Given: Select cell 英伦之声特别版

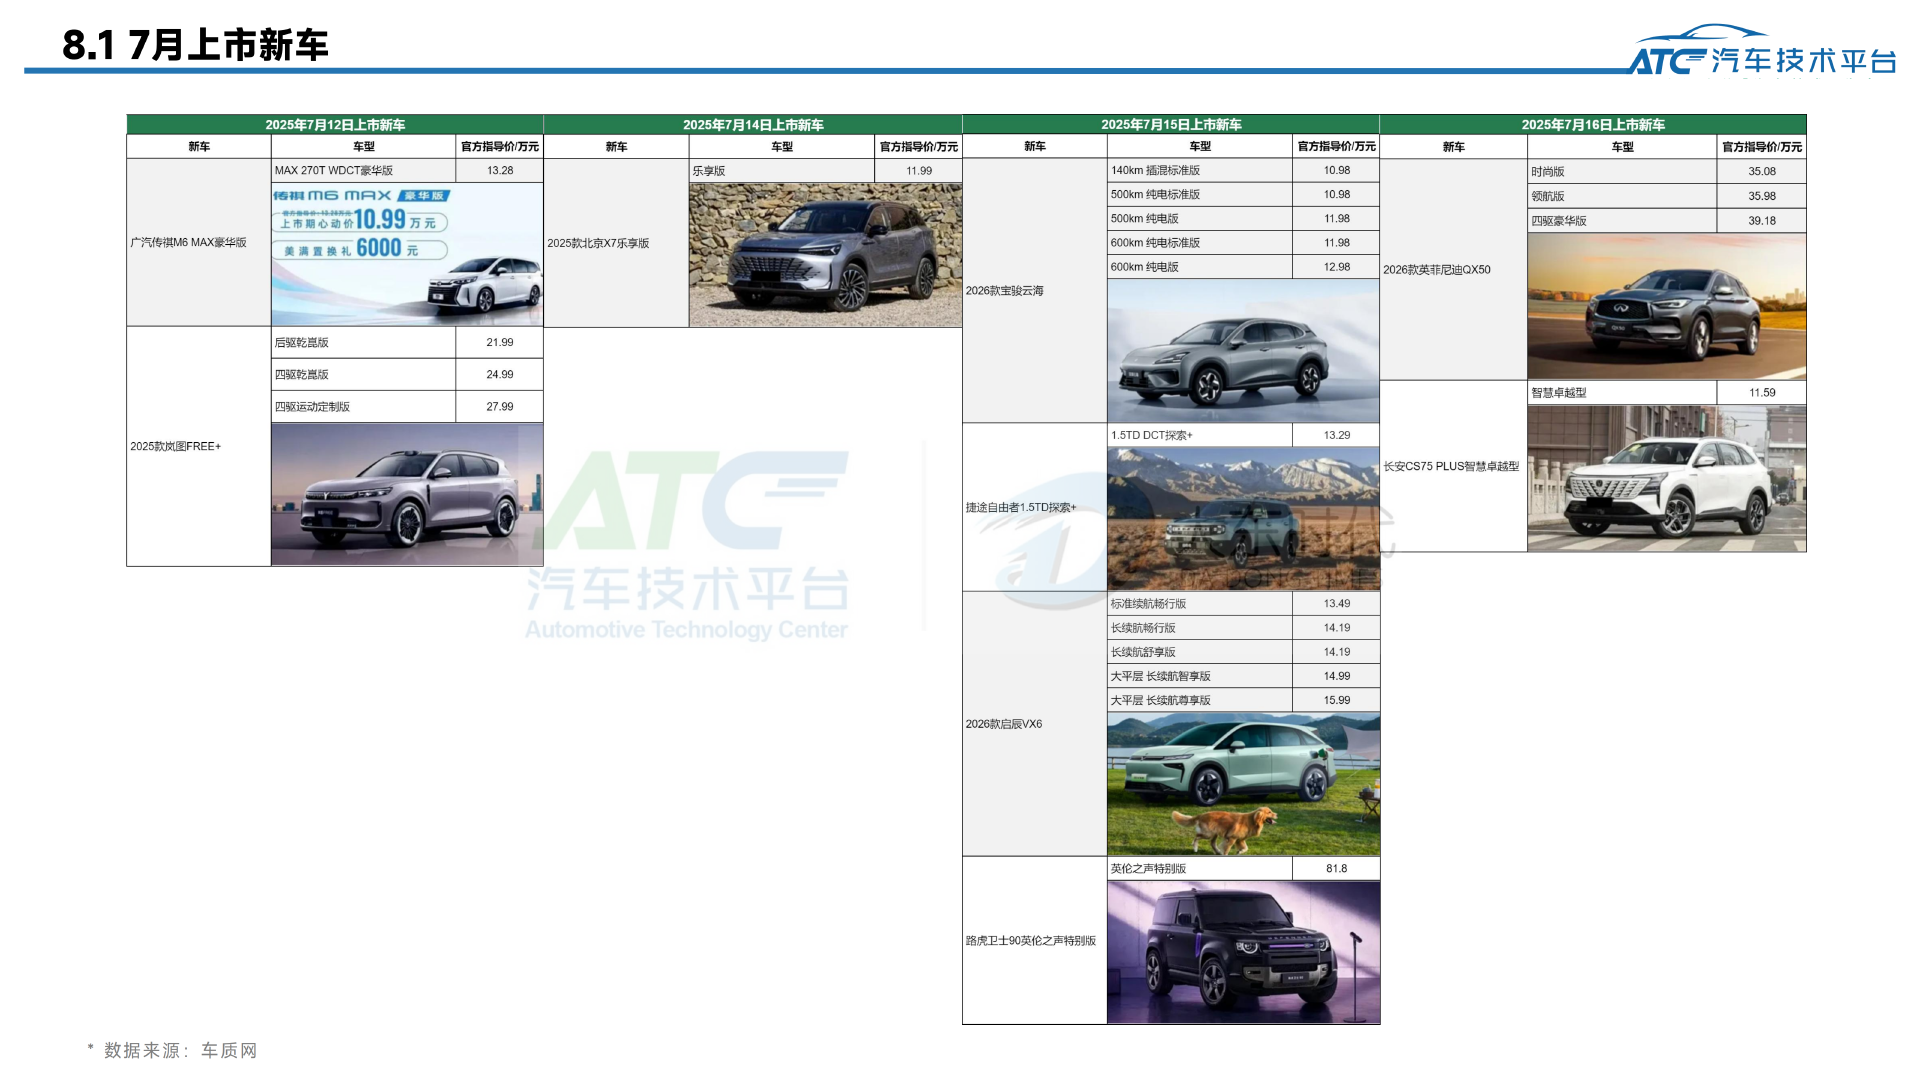Looking at the screenshot, I should 1200,869.
